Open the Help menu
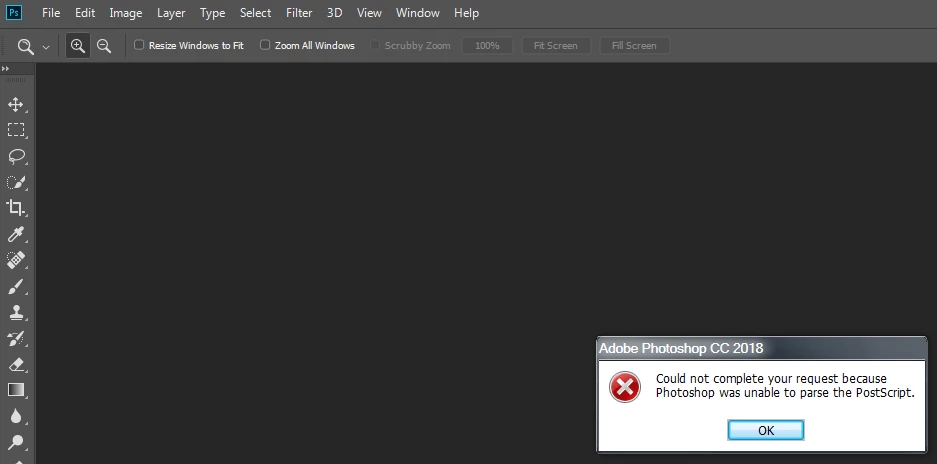937x464 pixels. 466,13
